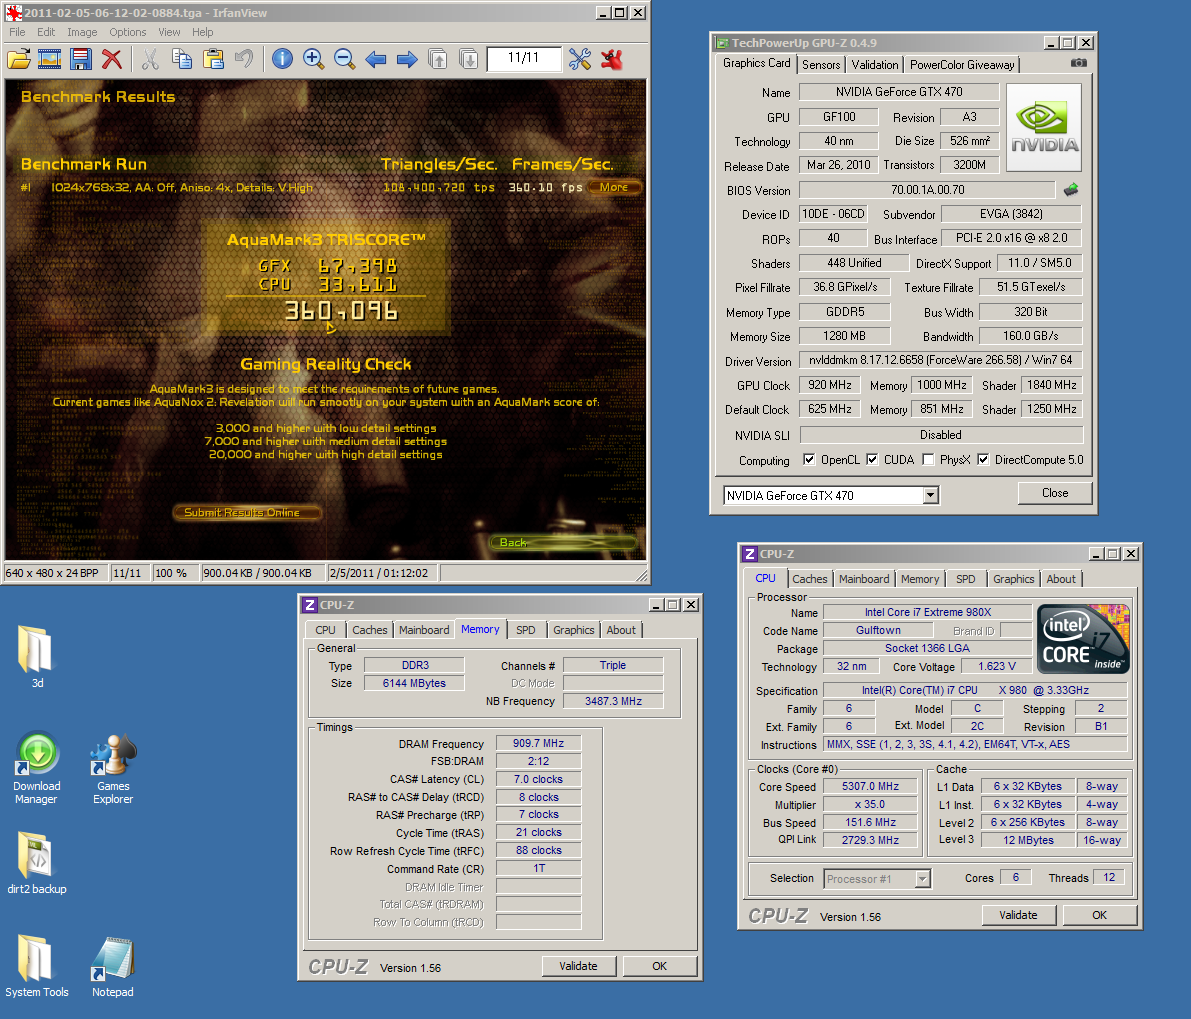This screenshot has height=1019, width=1191.
Task: Click the next page icon in IrfanView
Action: coord(469,58)
